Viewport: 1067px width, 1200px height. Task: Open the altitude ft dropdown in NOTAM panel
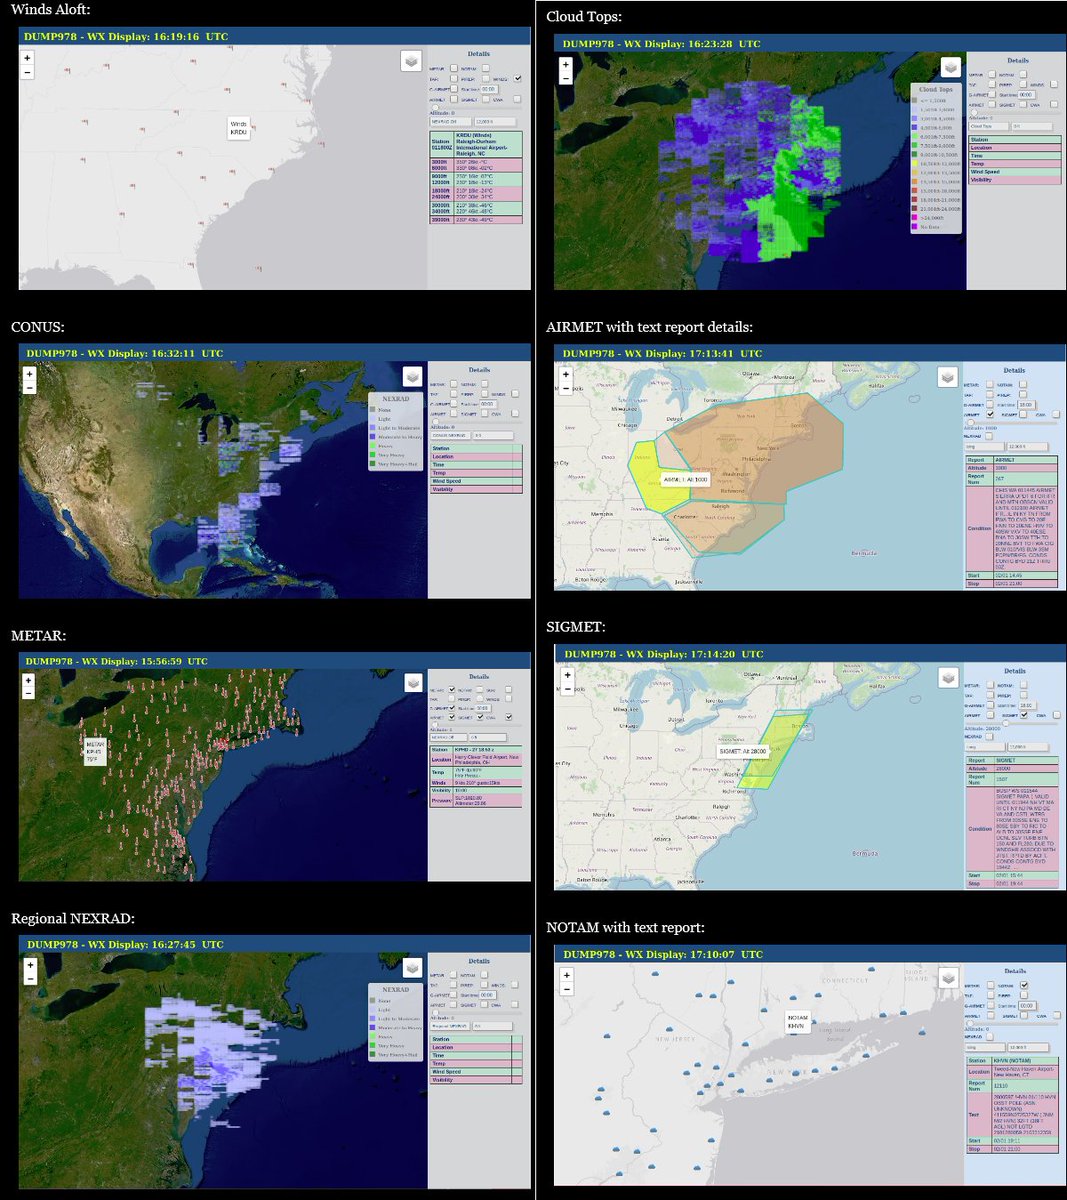point(1028,1047)
